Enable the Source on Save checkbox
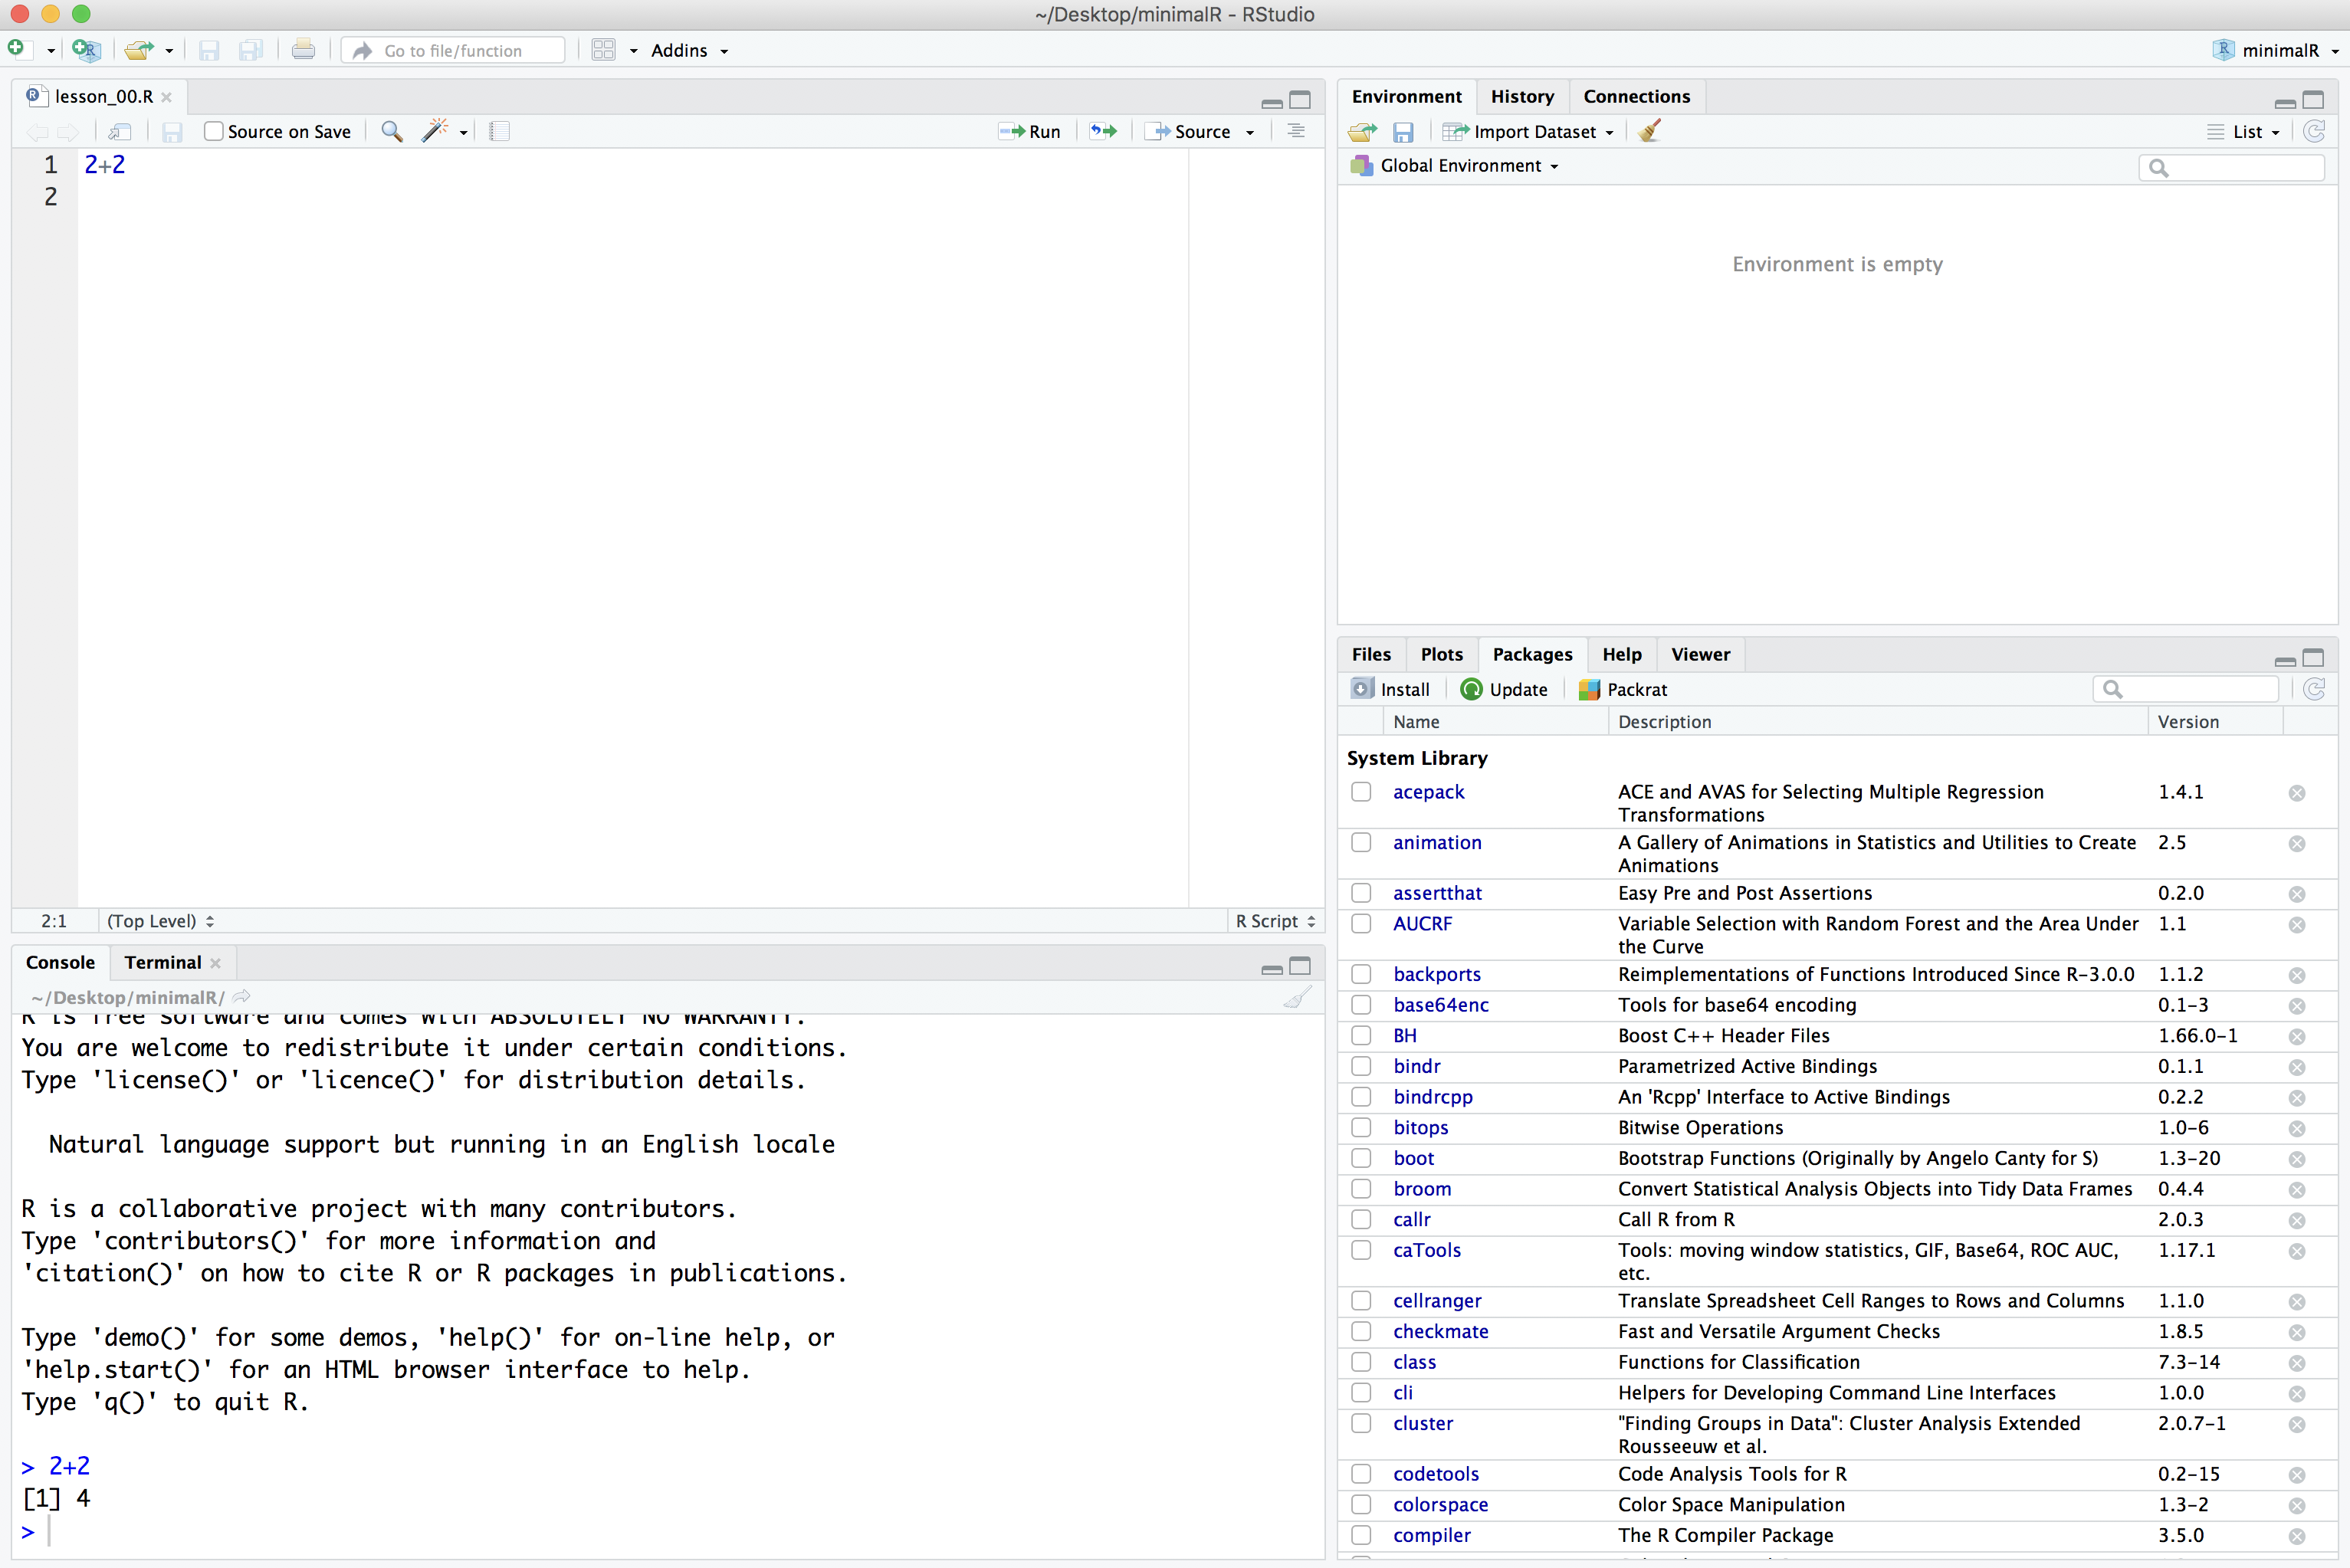 click(213, 131)
